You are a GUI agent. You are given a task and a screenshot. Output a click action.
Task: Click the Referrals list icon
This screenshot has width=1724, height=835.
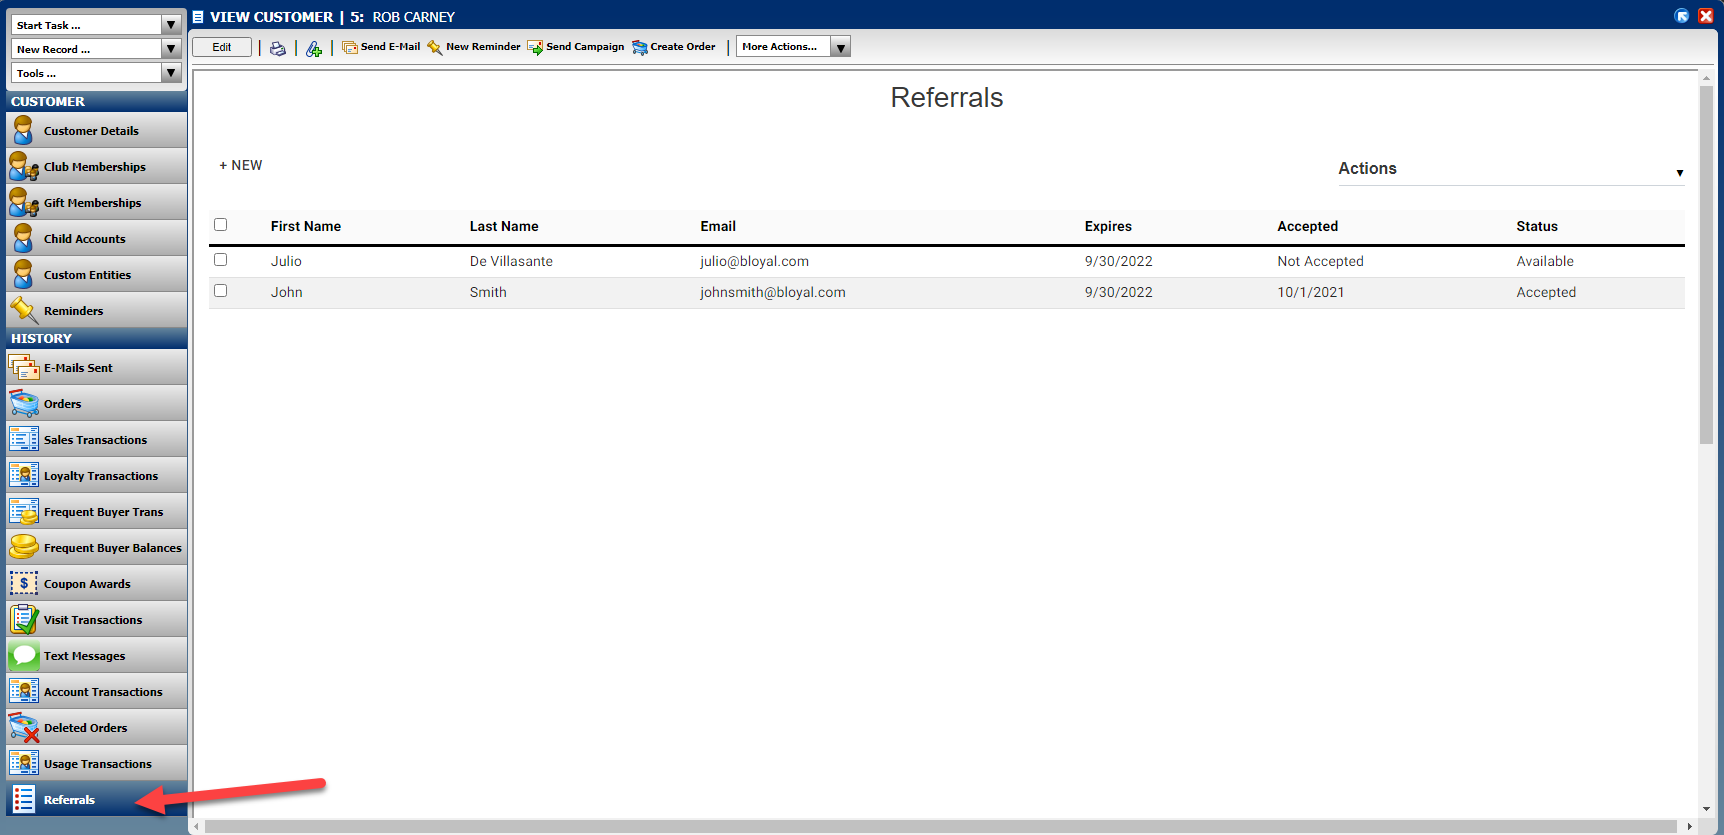[23, 799]
